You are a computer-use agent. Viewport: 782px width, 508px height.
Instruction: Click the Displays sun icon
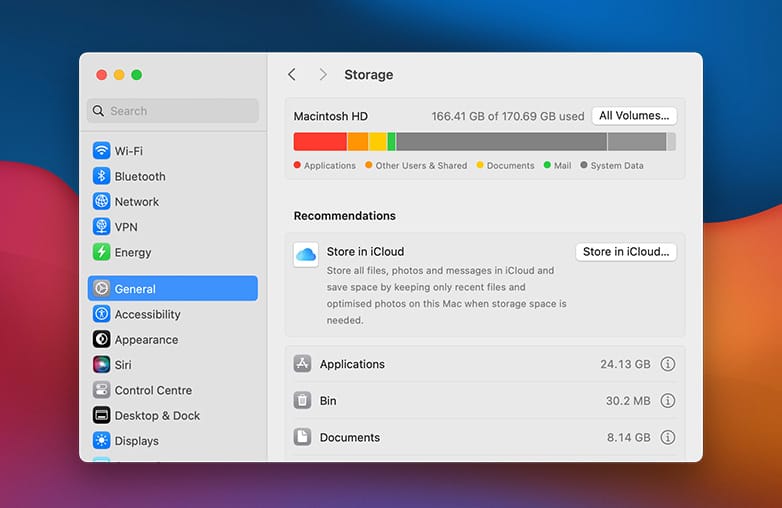pyautogui.click(x=101, y=441)
